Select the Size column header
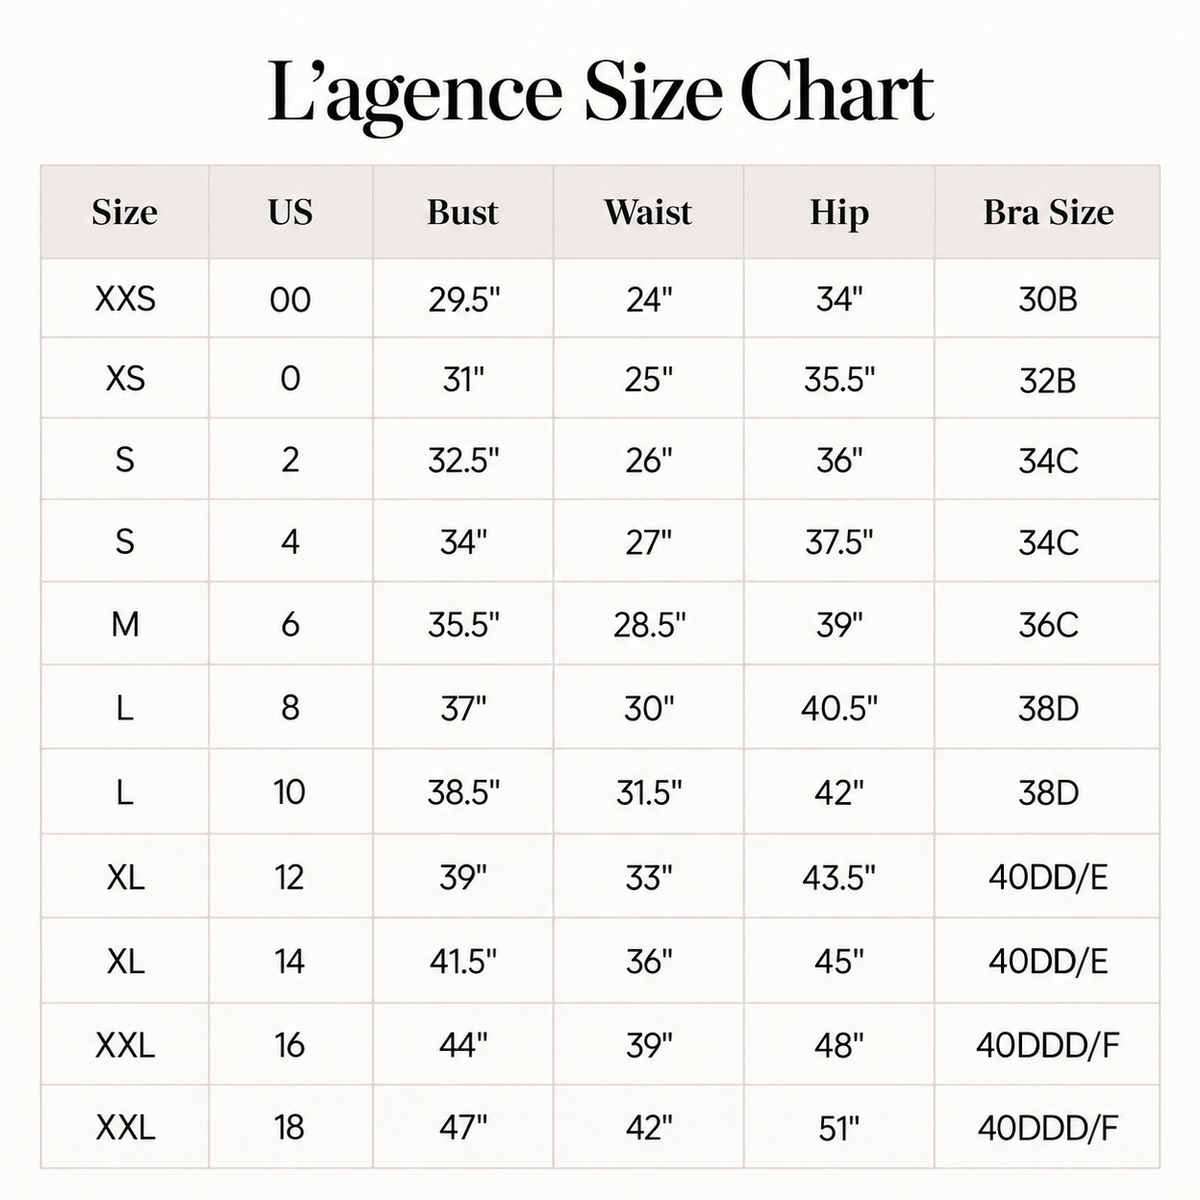 point(125,212)
